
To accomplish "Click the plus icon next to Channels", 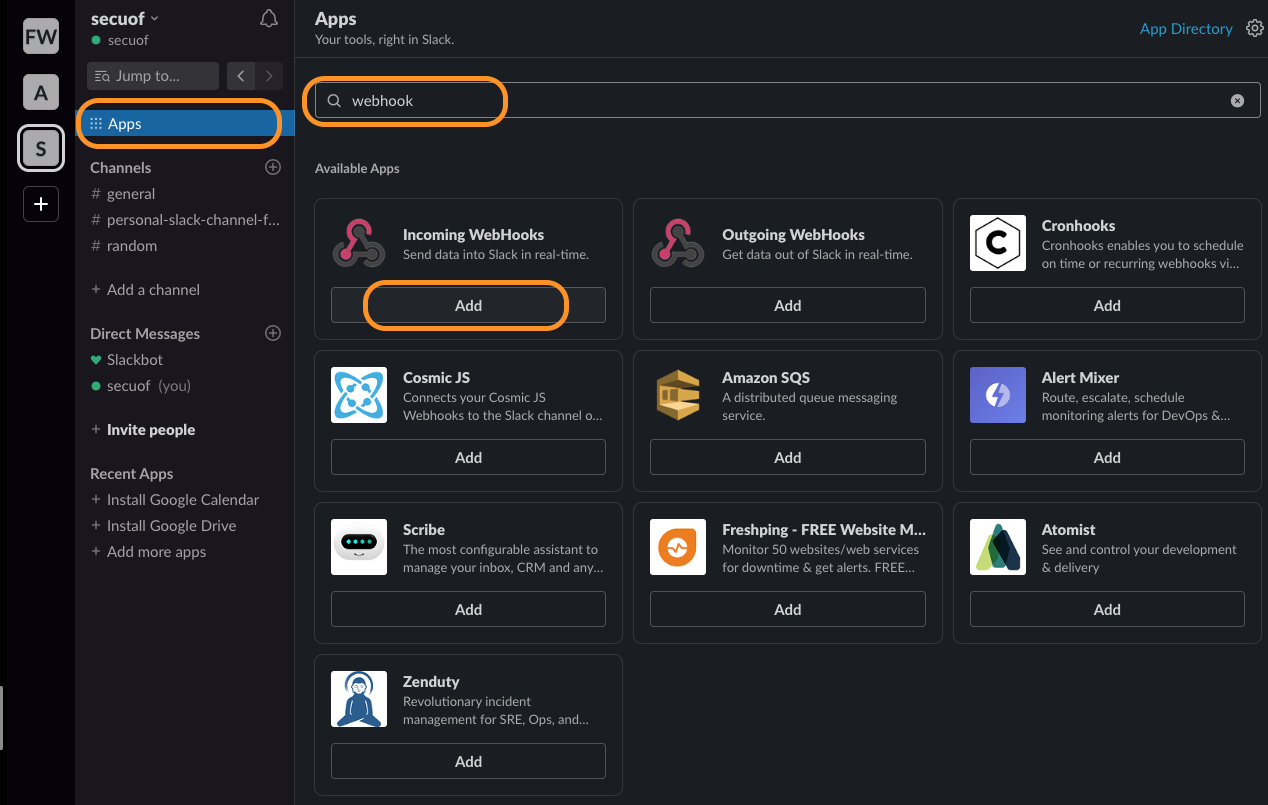I will [x=273, y=167].
